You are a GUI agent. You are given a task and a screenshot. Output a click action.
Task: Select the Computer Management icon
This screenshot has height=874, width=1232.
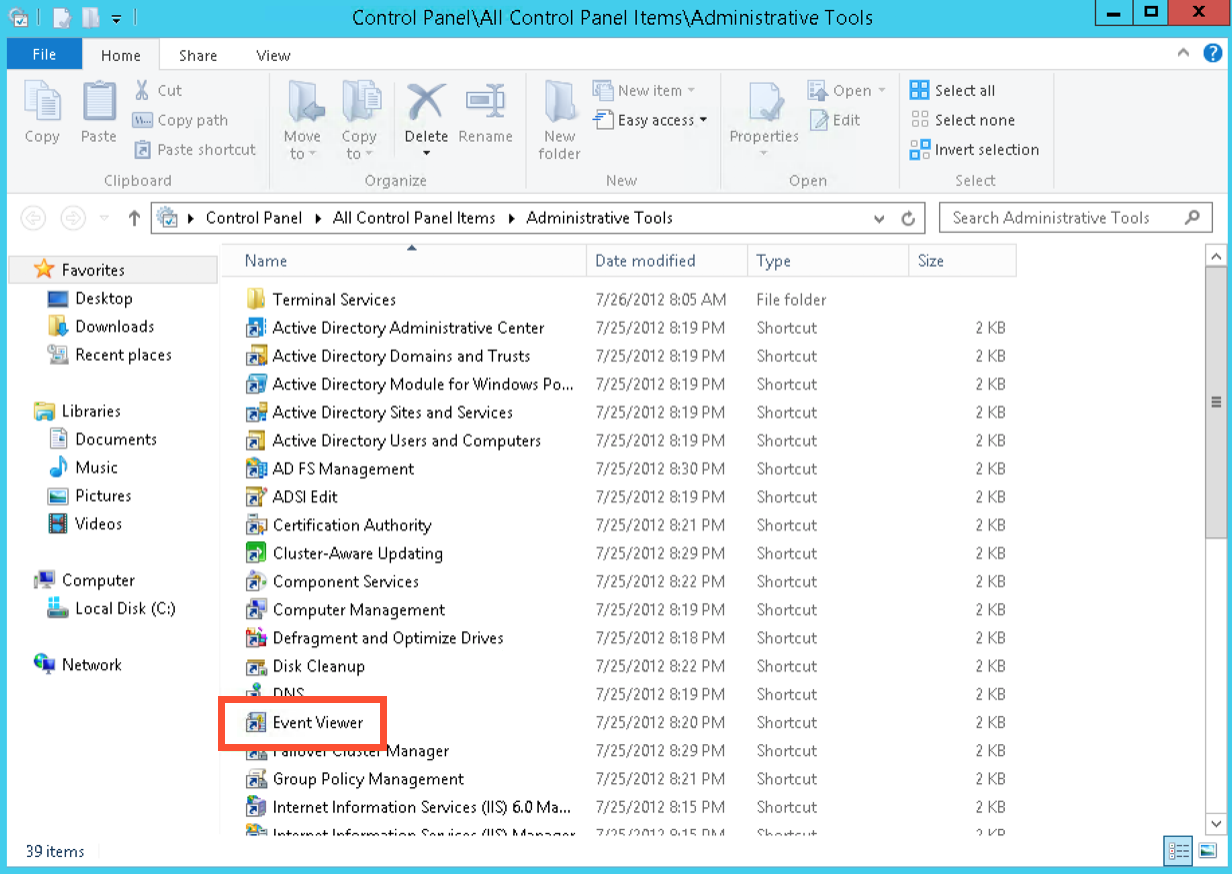coord(256,609)
